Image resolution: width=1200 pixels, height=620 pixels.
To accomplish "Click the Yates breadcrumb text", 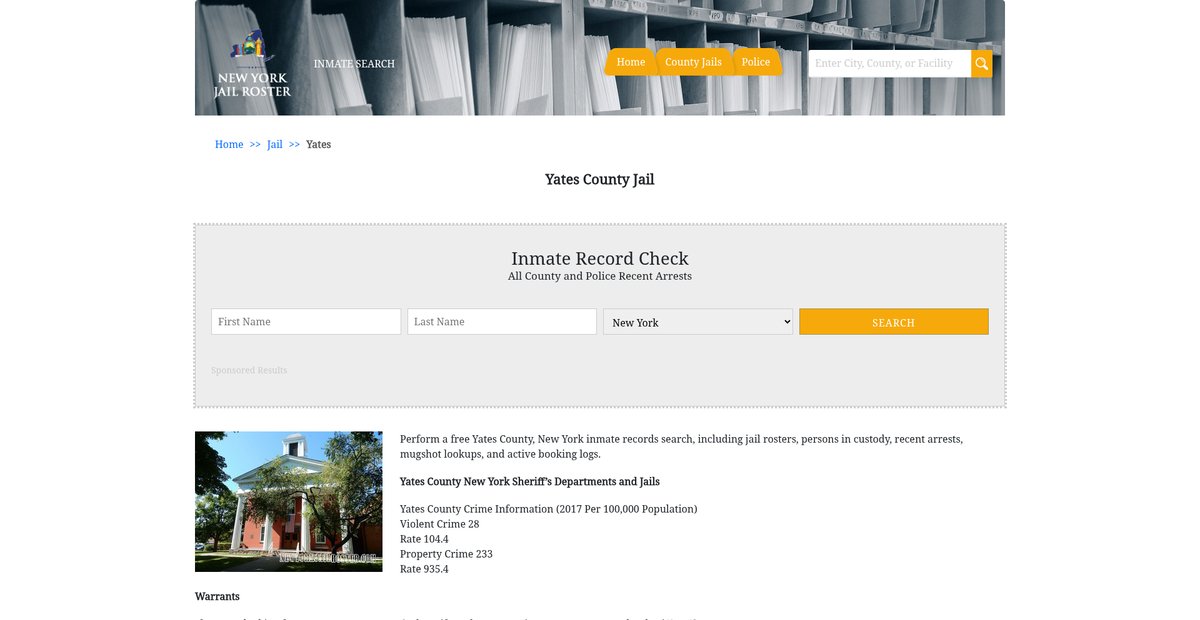I will (318, 145).
